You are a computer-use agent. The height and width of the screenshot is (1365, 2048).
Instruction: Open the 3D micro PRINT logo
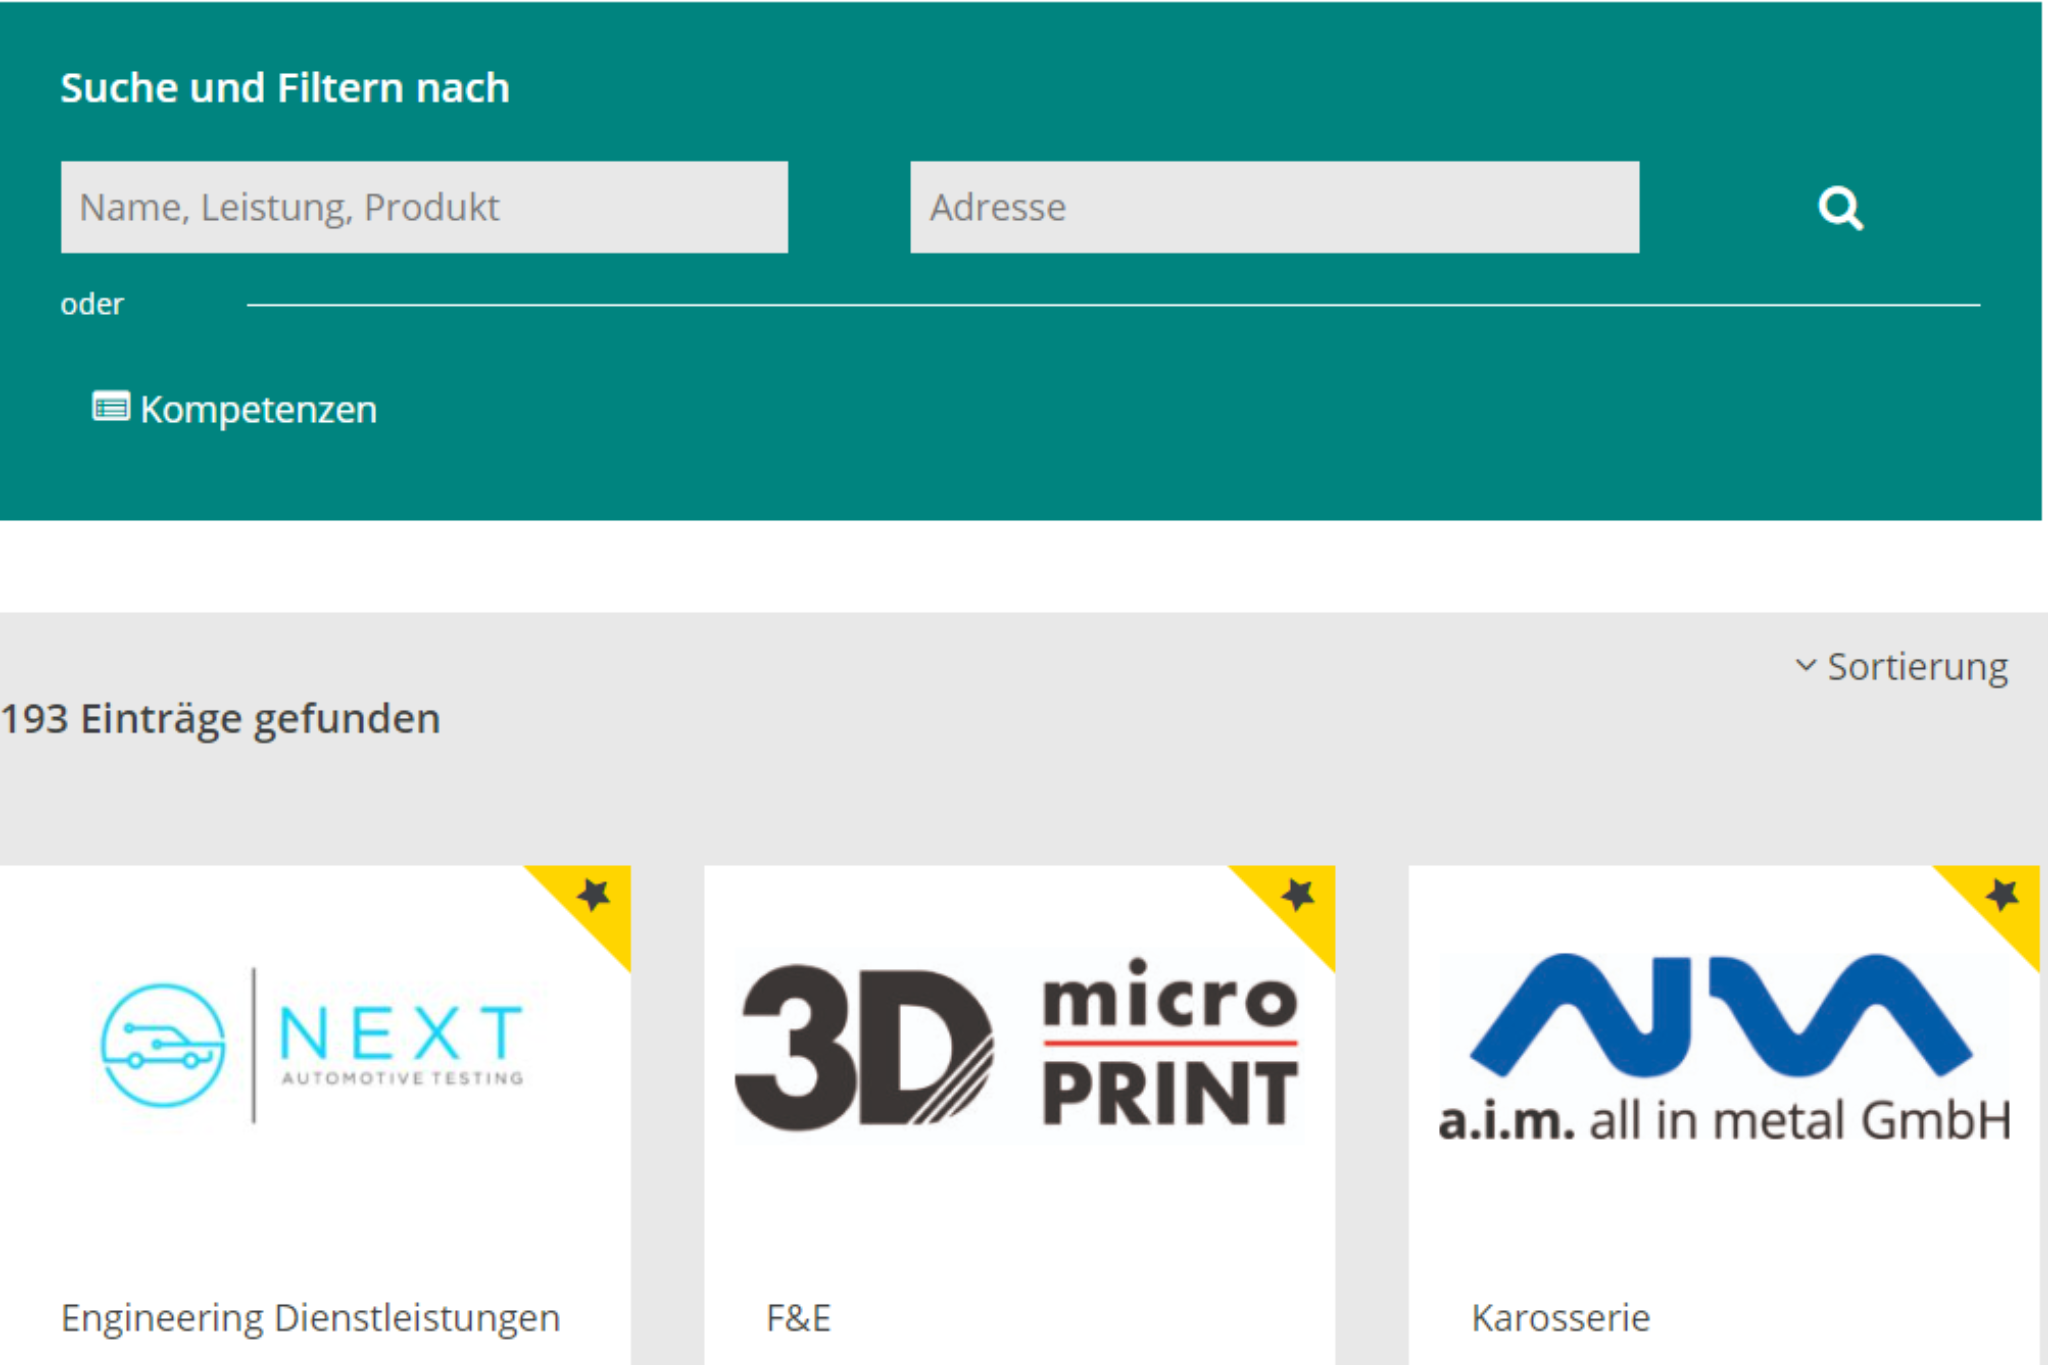1017,1045
